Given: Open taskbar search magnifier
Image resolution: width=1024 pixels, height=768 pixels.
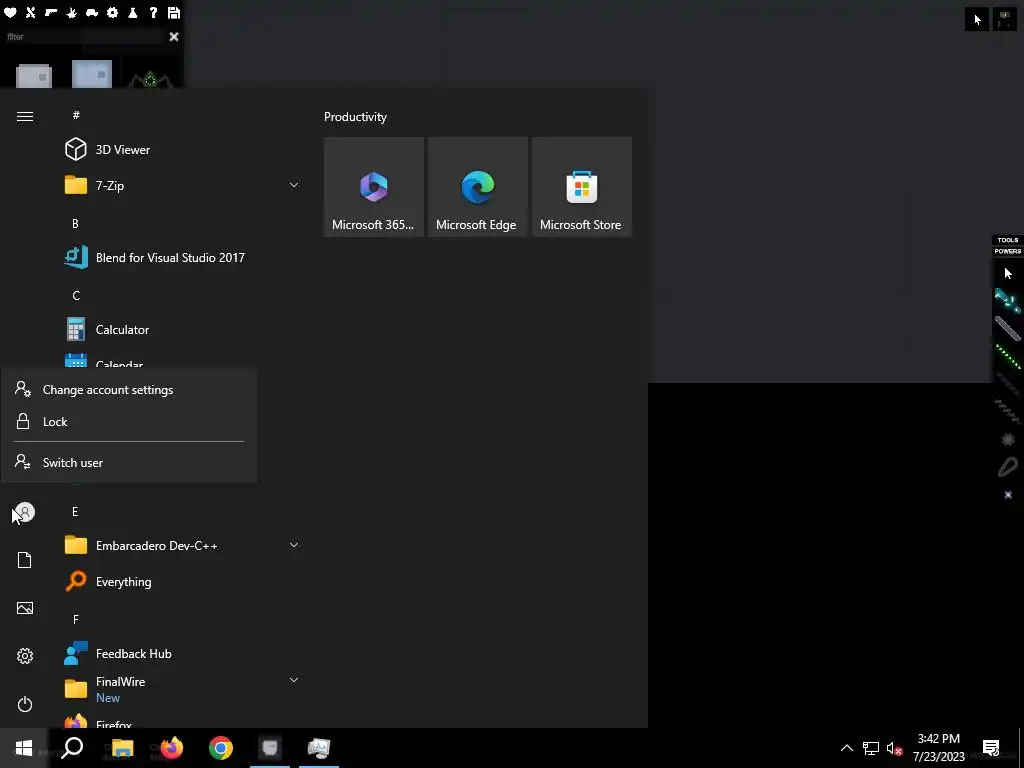Looking at the screenshot, I should [x=72, y=748].
